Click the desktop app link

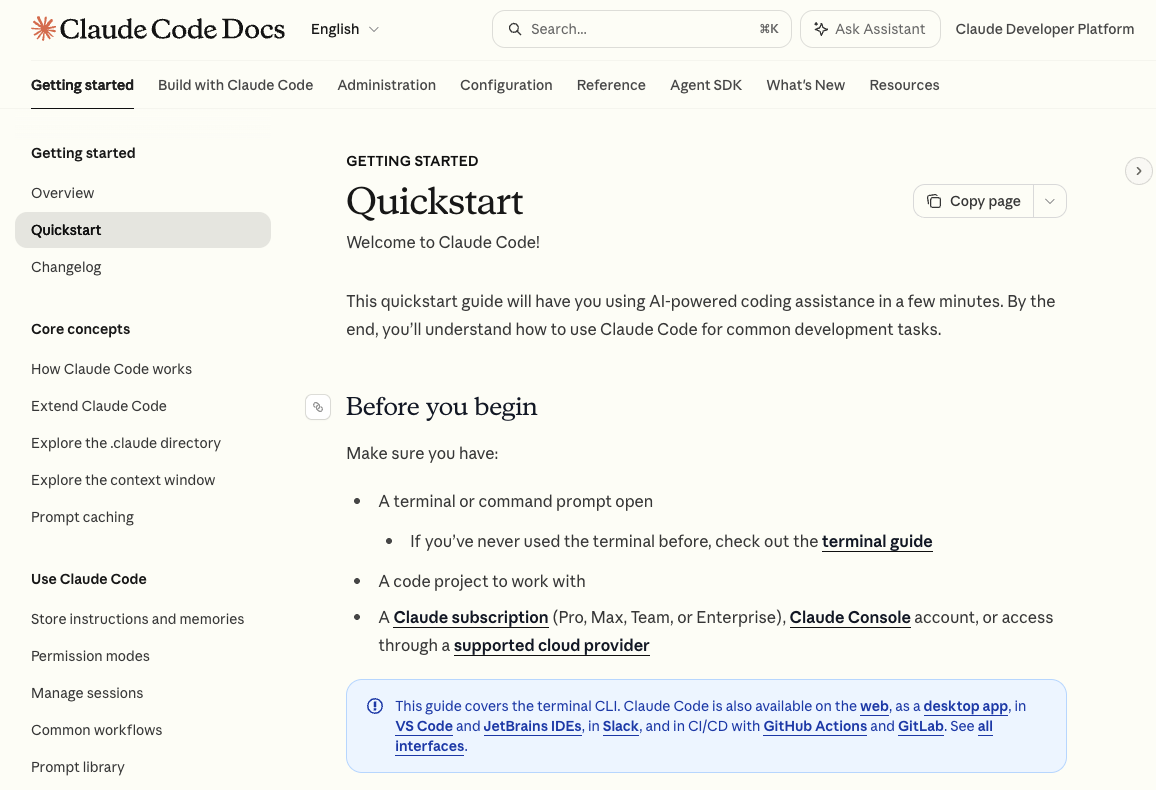[x=966, y=706]
